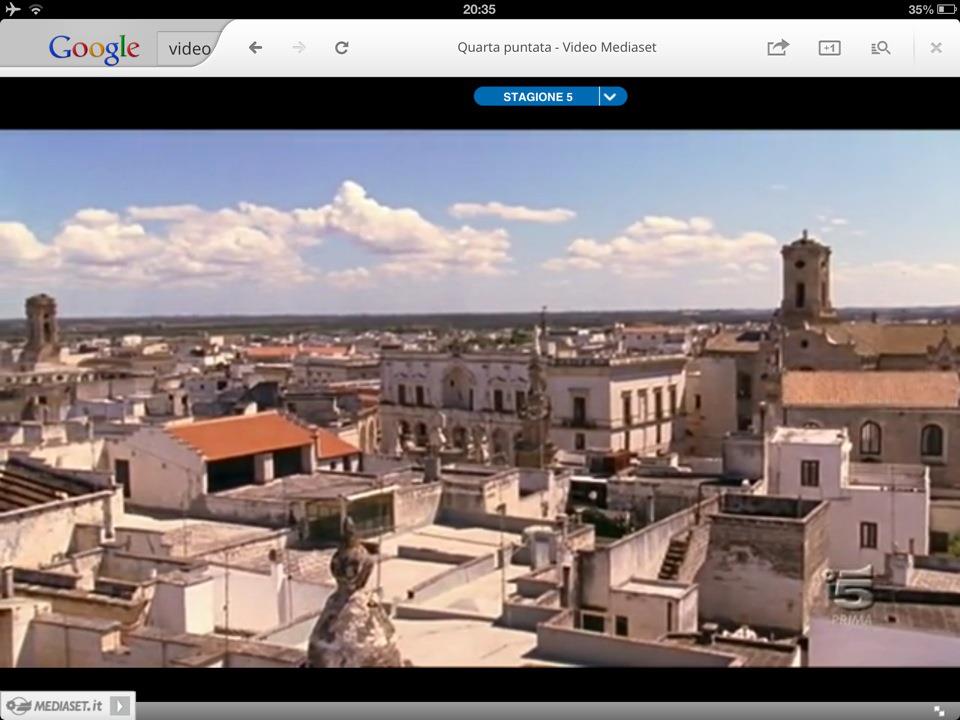
Task: Open find in page search
Action: coord(880,48)
